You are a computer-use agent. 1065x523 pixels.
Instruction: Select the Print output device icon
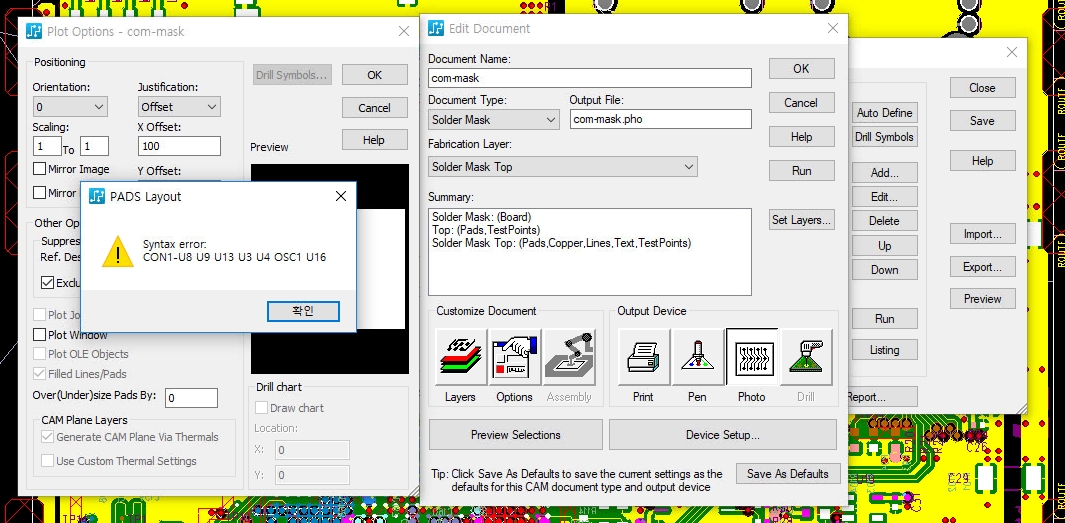643,357
